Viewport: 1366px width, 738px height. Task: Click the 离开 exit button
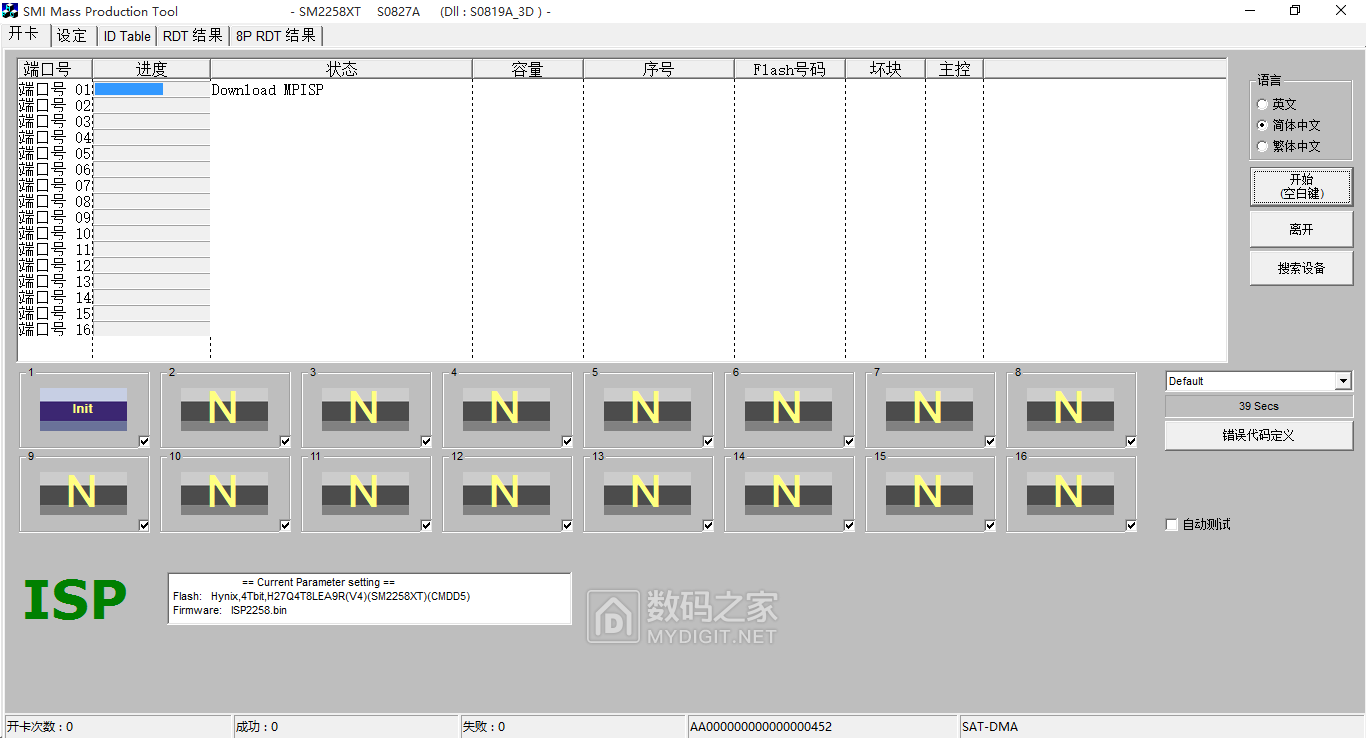click(1301, 229)
